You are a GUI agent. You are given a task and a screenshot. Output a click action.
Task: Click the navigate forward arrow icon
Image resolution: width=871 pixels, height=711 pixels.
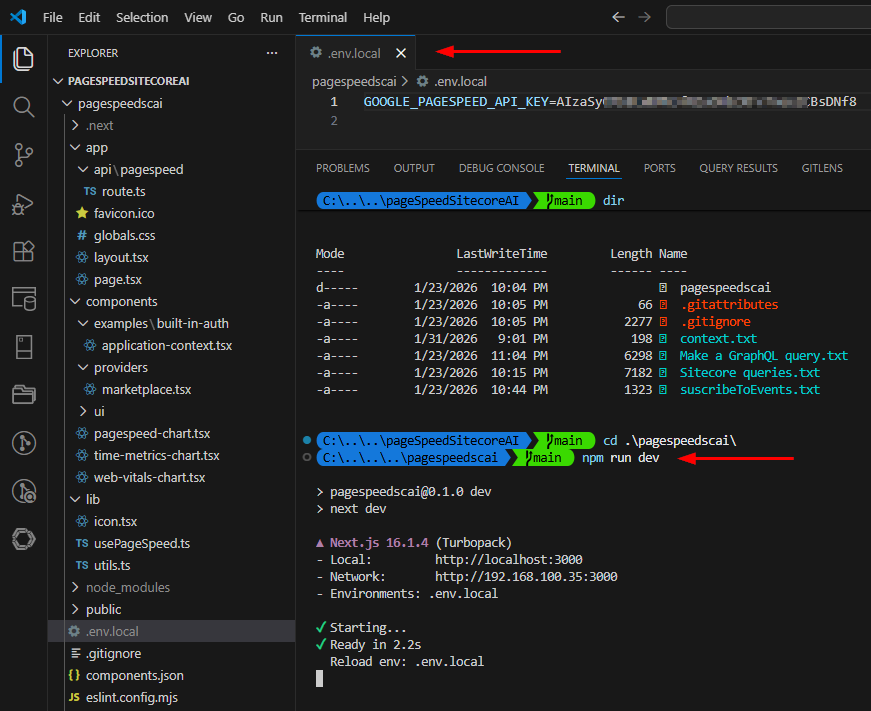point(644,17)
